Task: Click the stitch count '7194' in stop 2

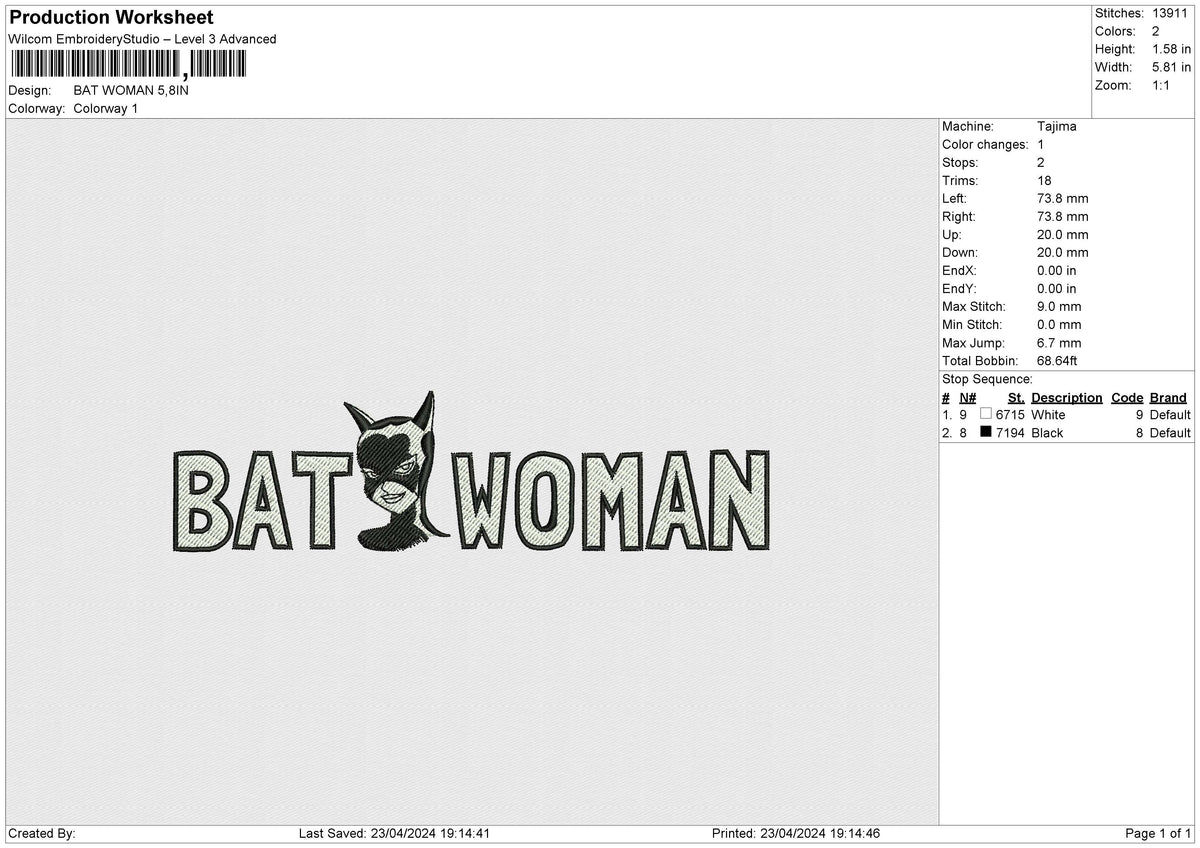Action: (x=1011, y=432)
